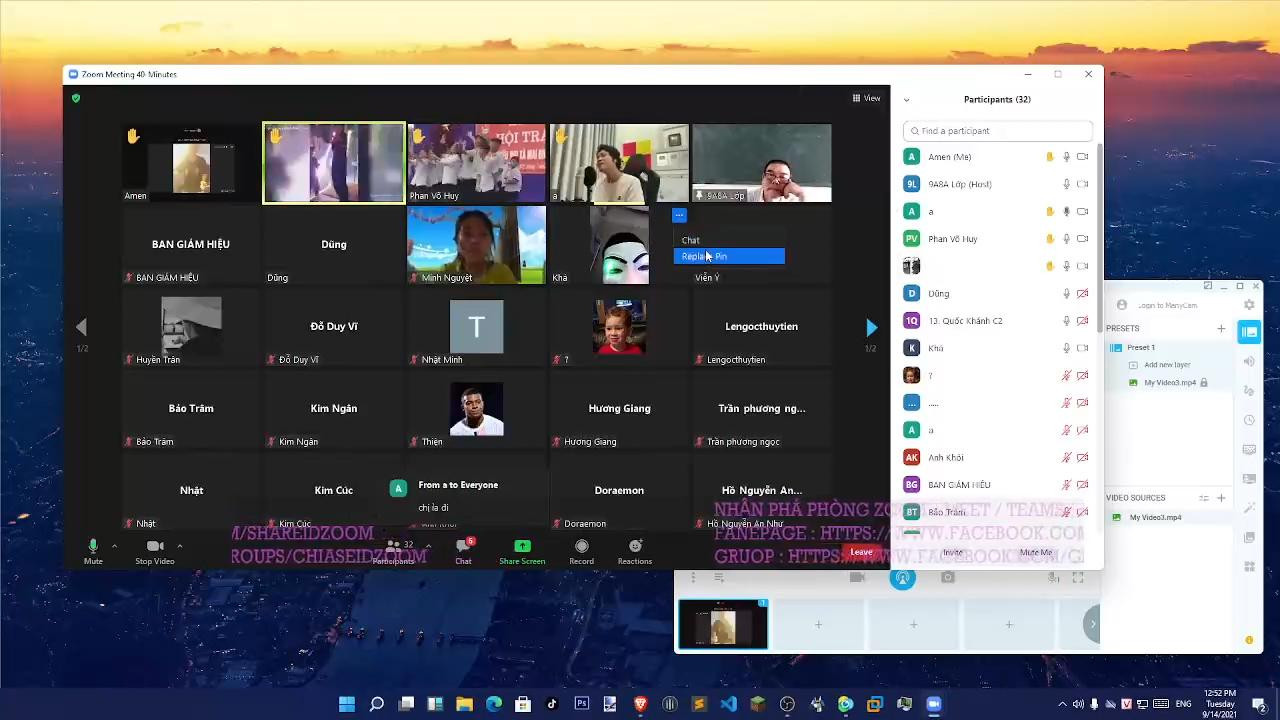Open the ManyCam timer icon
1280x720 pixels.
coord(1249,420)
